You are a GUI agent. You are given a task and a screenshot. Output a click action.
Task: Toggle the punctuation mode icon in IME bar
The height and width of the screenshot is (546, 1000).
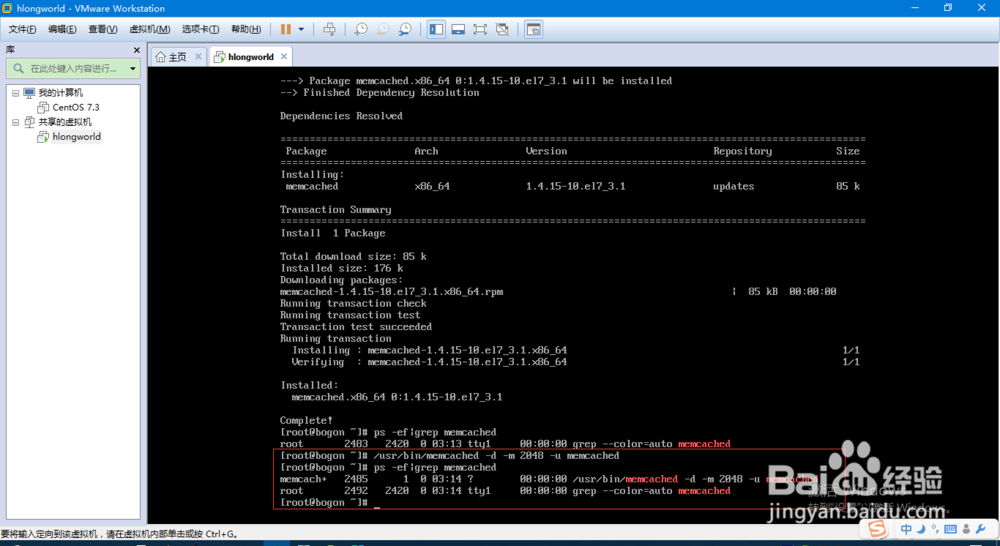(x=935, y=529)
